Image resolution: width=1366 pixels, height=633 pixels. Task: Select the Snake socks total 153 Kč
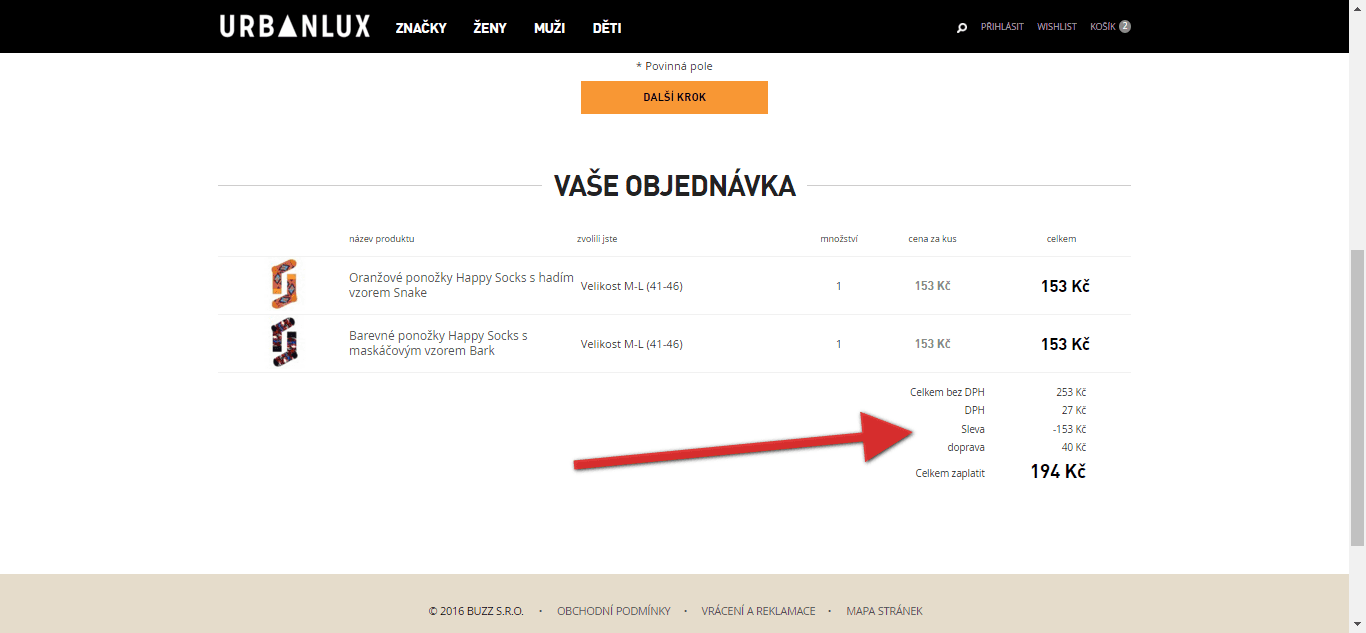tap(1065, 286)
